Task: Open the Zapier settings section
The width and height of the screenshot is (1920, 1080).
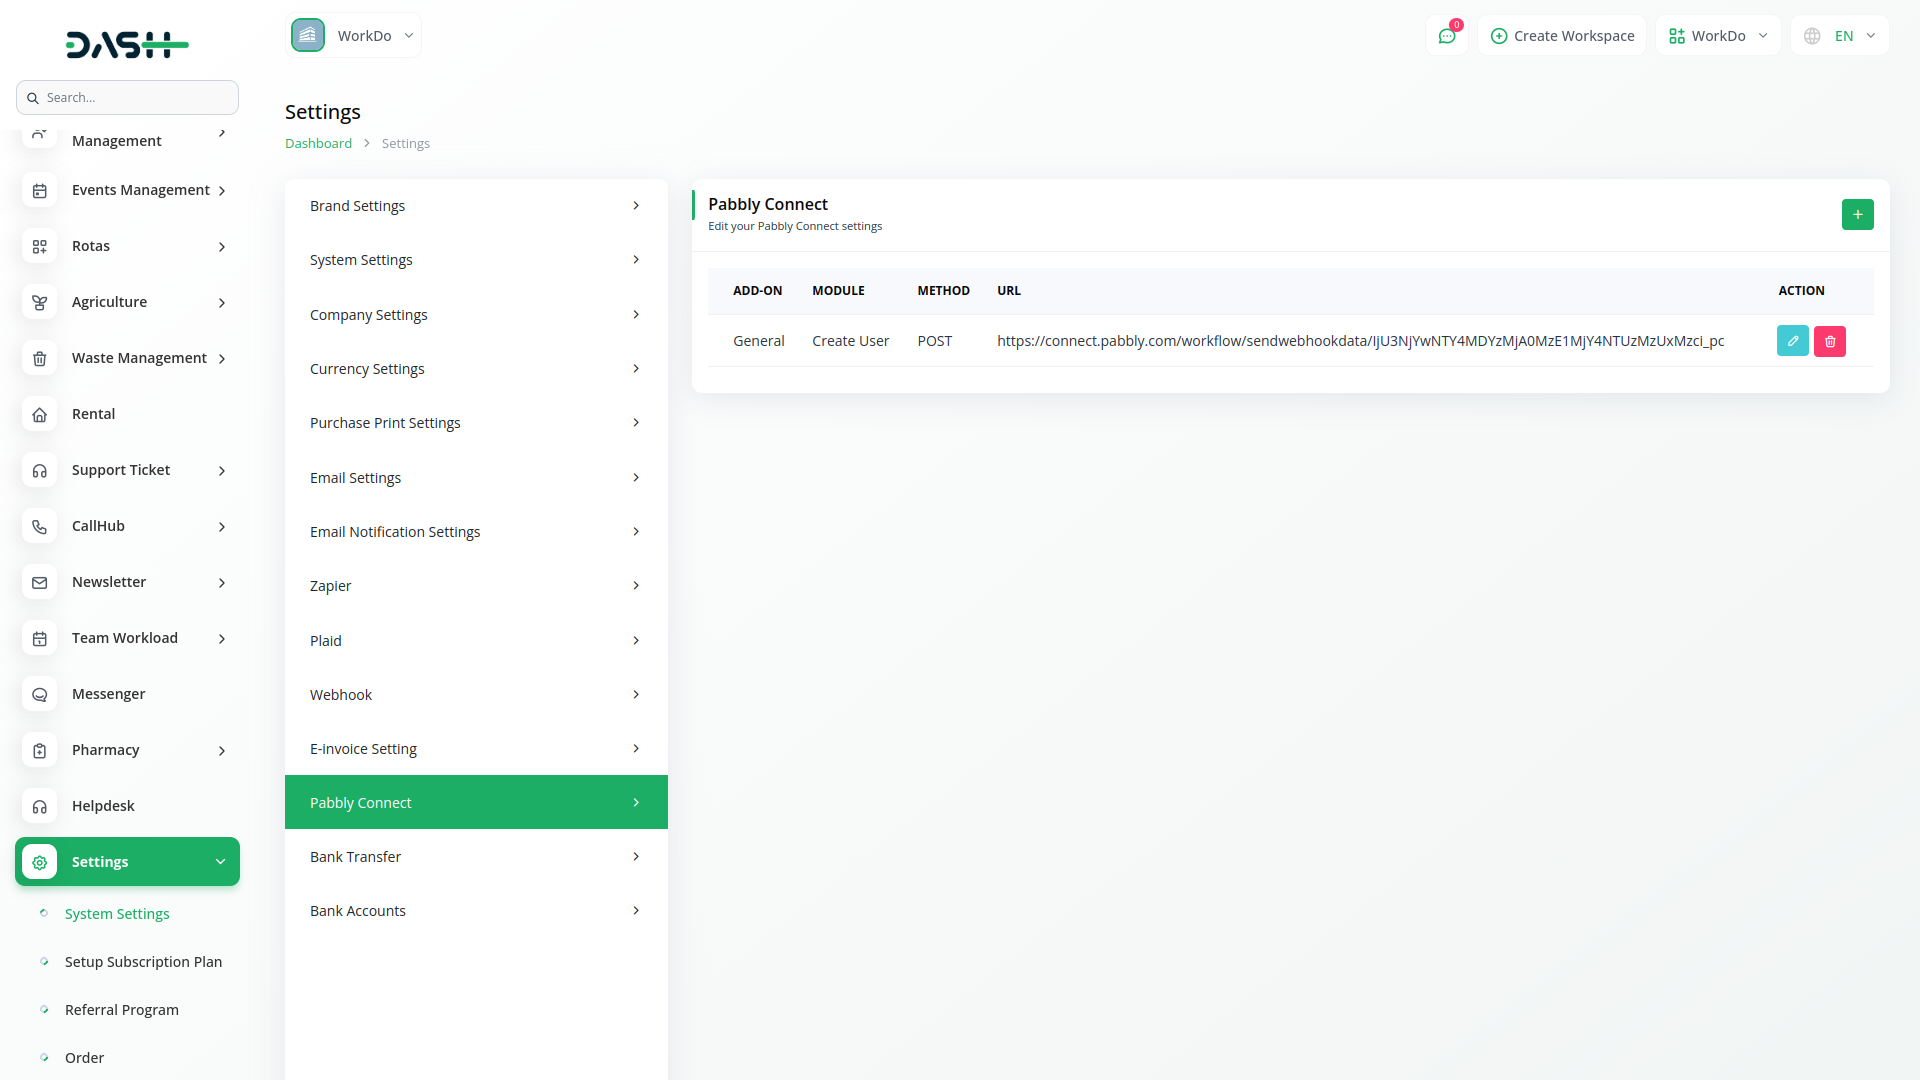Action: (476, 586)
